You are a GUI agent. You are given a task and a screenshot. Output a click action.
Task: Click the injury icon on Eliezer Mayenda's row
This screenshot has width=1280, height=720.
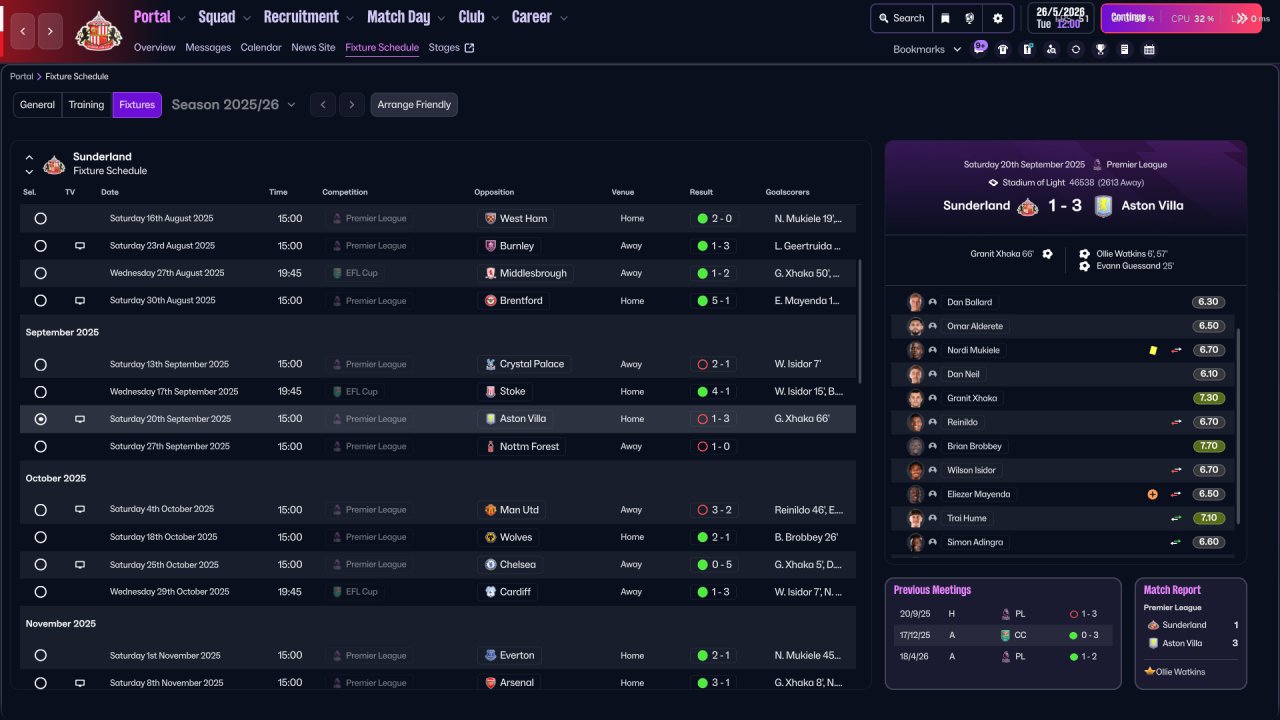tap(1153, 494)
